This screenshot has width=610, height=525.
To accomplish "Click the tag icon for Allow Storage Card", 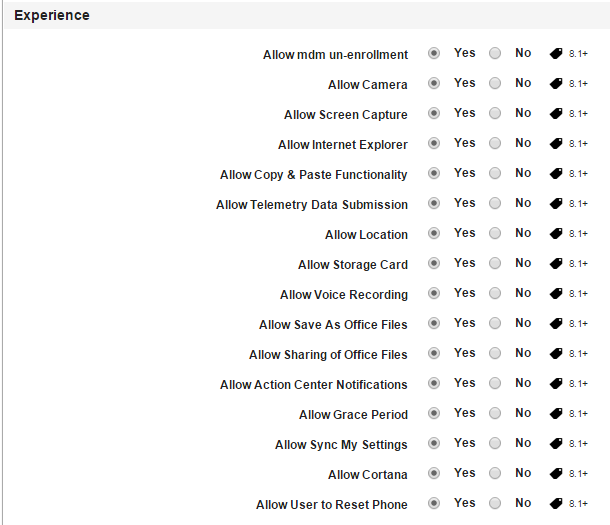I will 556,263.
